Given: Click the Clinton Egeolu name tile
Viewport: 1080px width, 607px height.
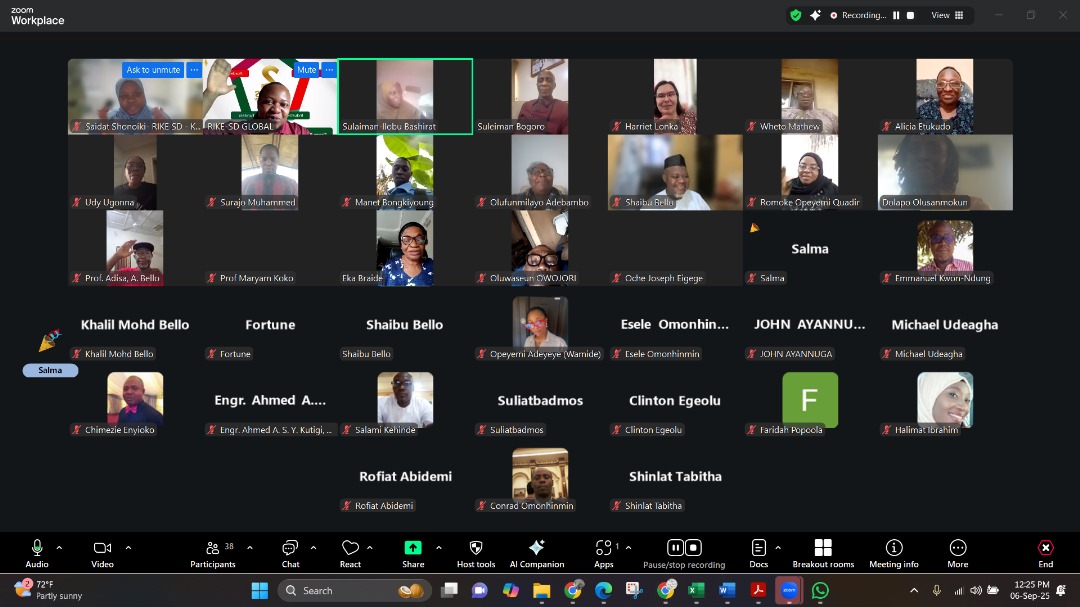Looking at the screenshot, I should (675, 400).
